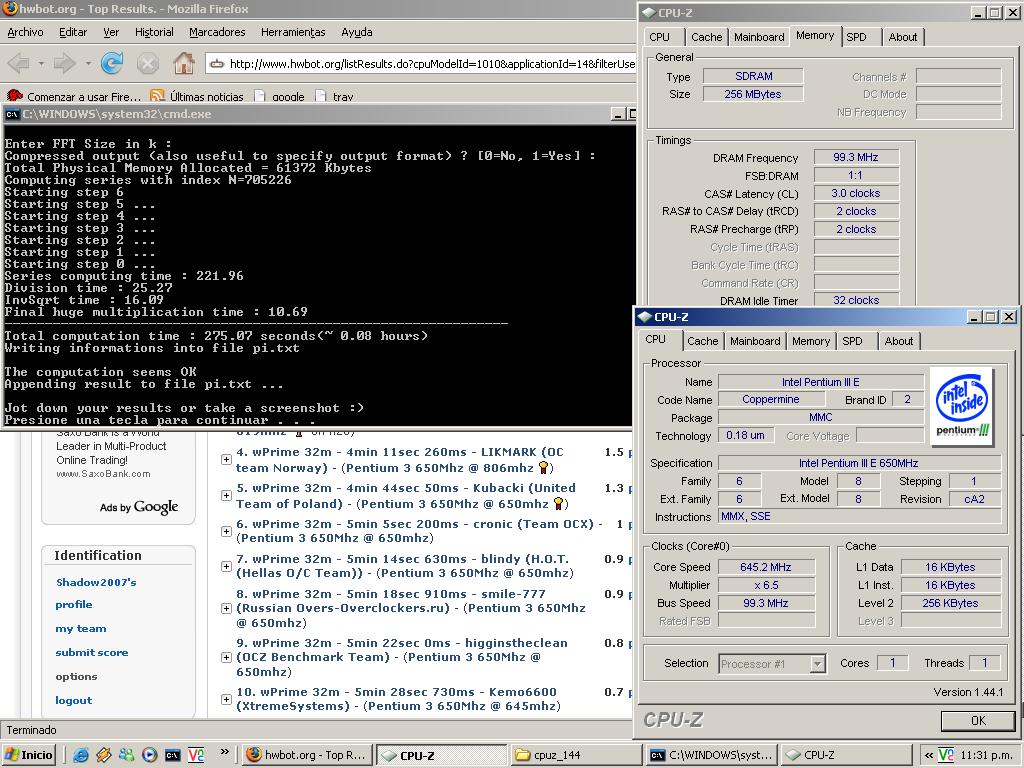Launch VNC from quick launch

coord(196,755)
